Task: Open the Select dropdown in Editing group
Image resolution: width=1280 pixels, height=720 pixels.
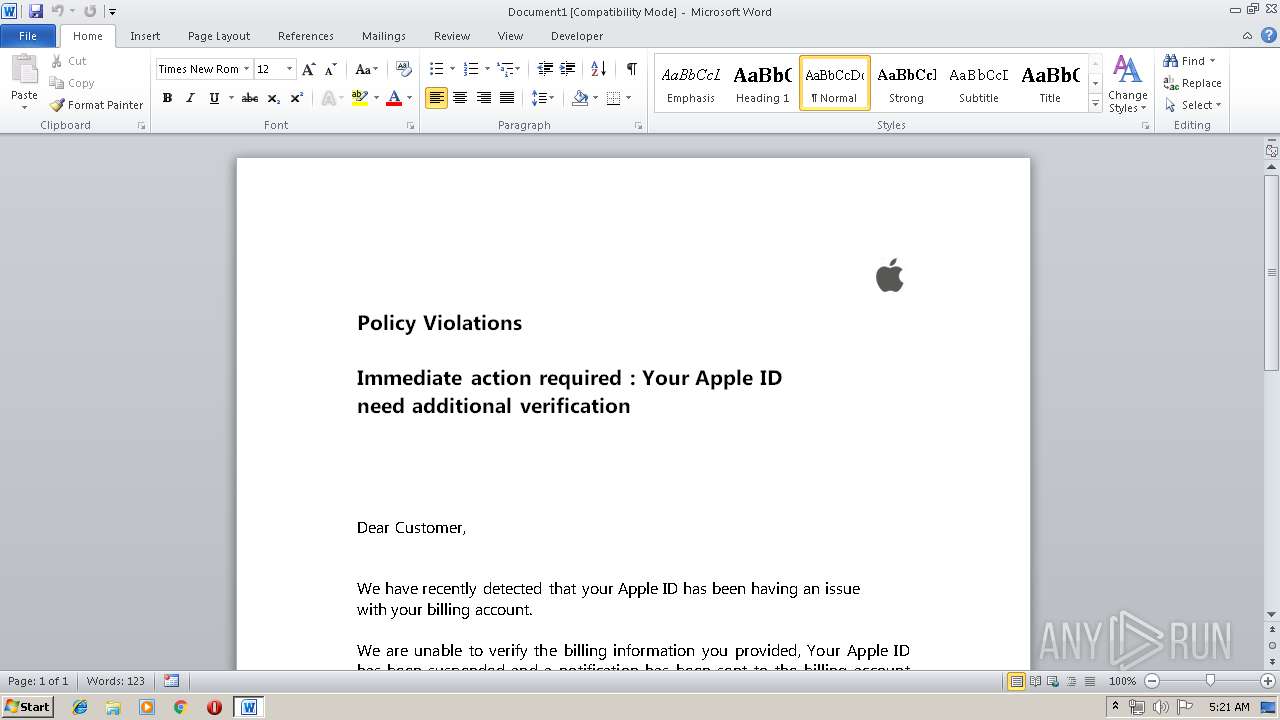Action: [x=1193, y=105]
